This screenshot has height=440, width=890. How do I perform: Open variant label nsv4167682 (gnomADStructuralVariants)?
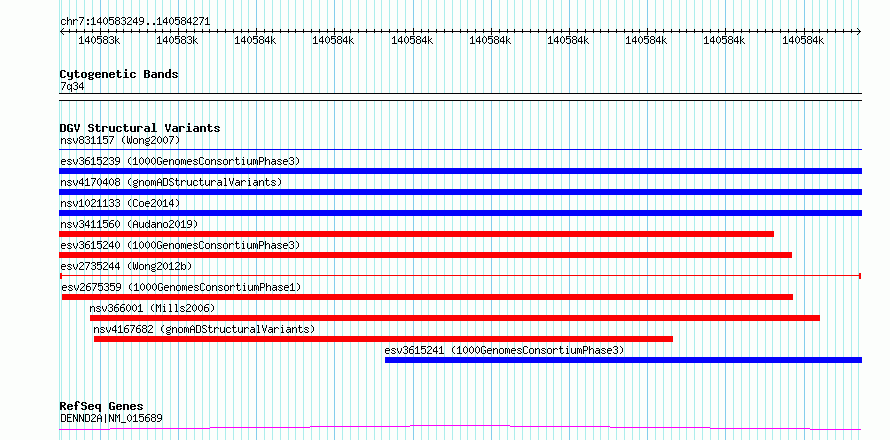click(x=204, y=329)
